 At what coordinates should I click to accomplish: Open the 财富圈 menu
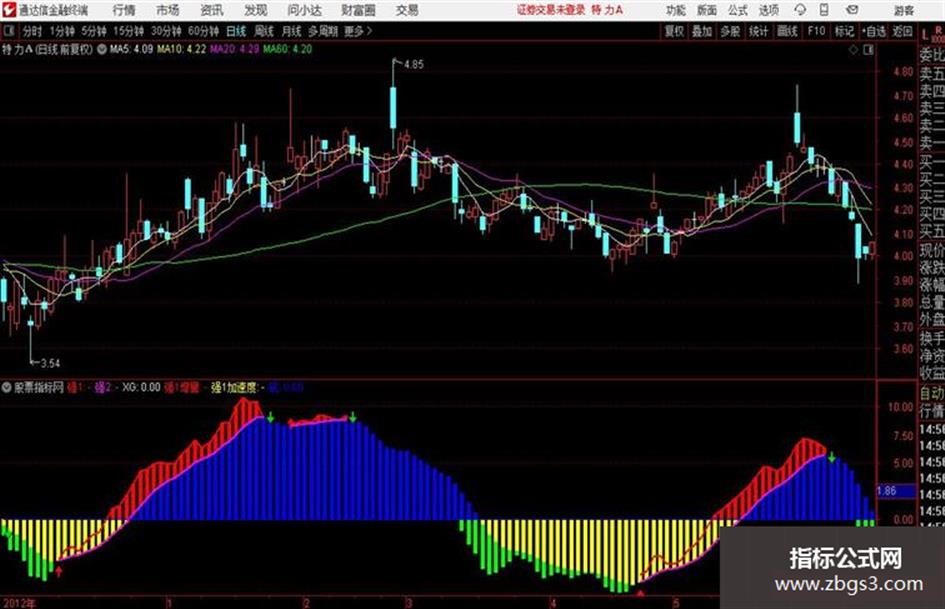[358, 10]
